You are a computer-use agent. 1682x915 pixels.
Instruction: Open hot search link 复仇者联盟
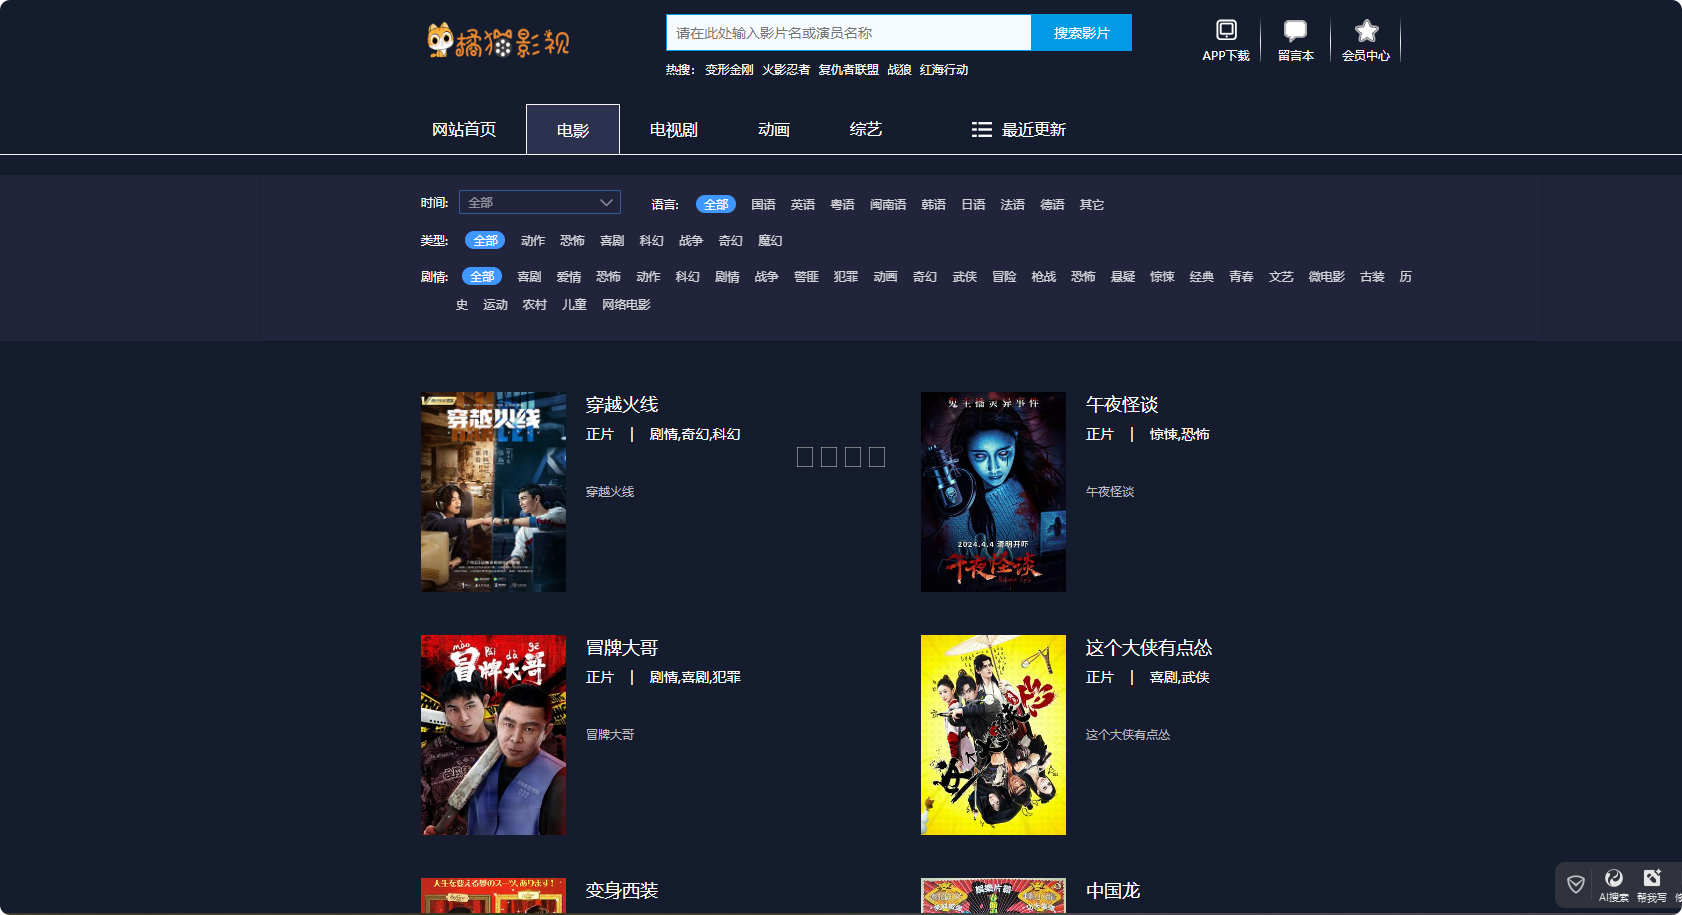[849, 70]
